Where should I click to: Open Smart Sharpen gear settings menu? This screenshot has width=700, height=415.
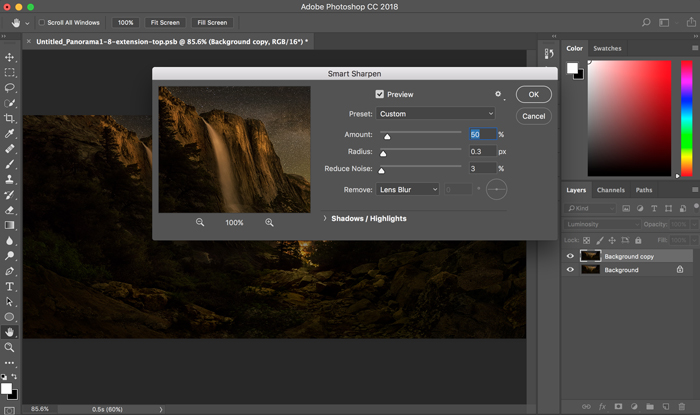pyautogui.click(x=498, y=94)
